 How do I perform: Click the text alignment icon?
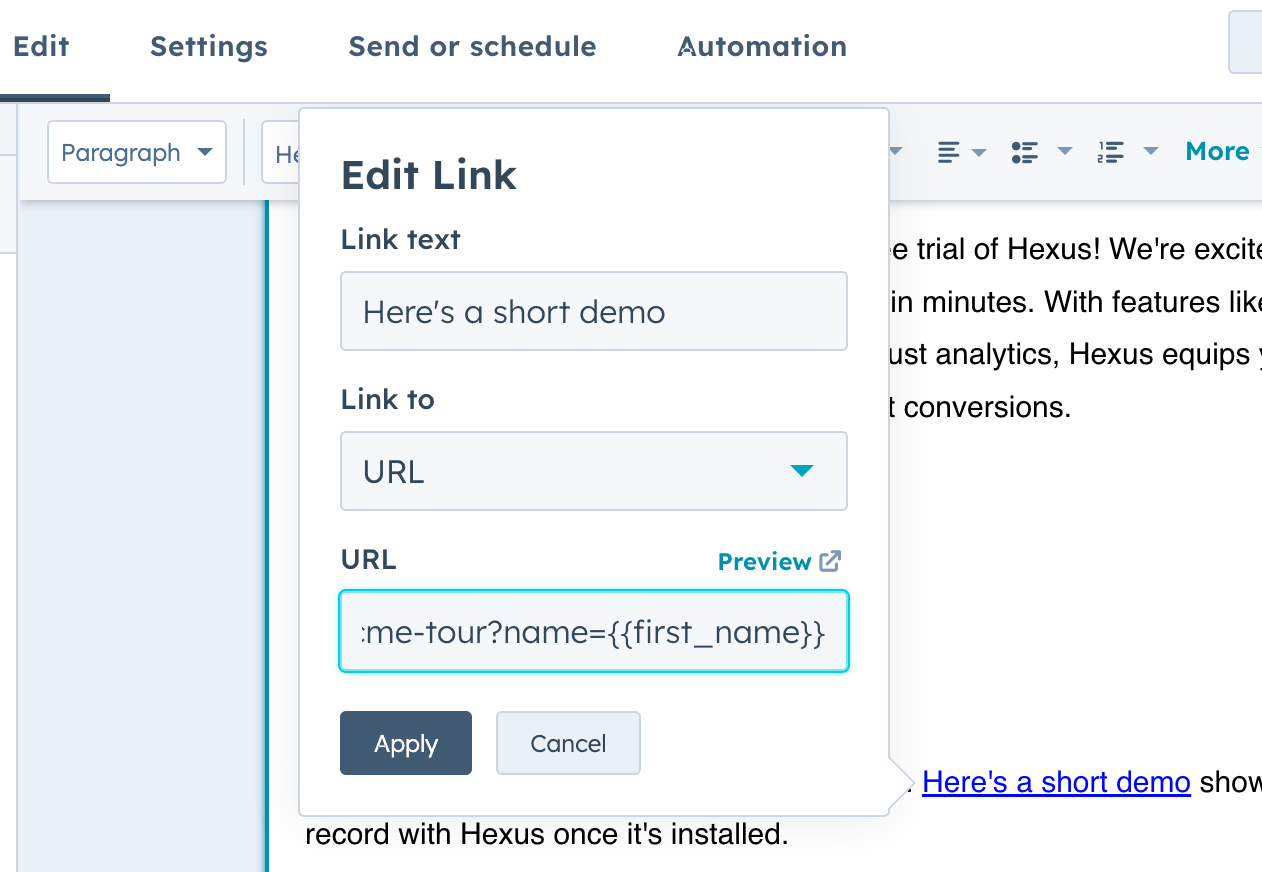click(948, 151)
